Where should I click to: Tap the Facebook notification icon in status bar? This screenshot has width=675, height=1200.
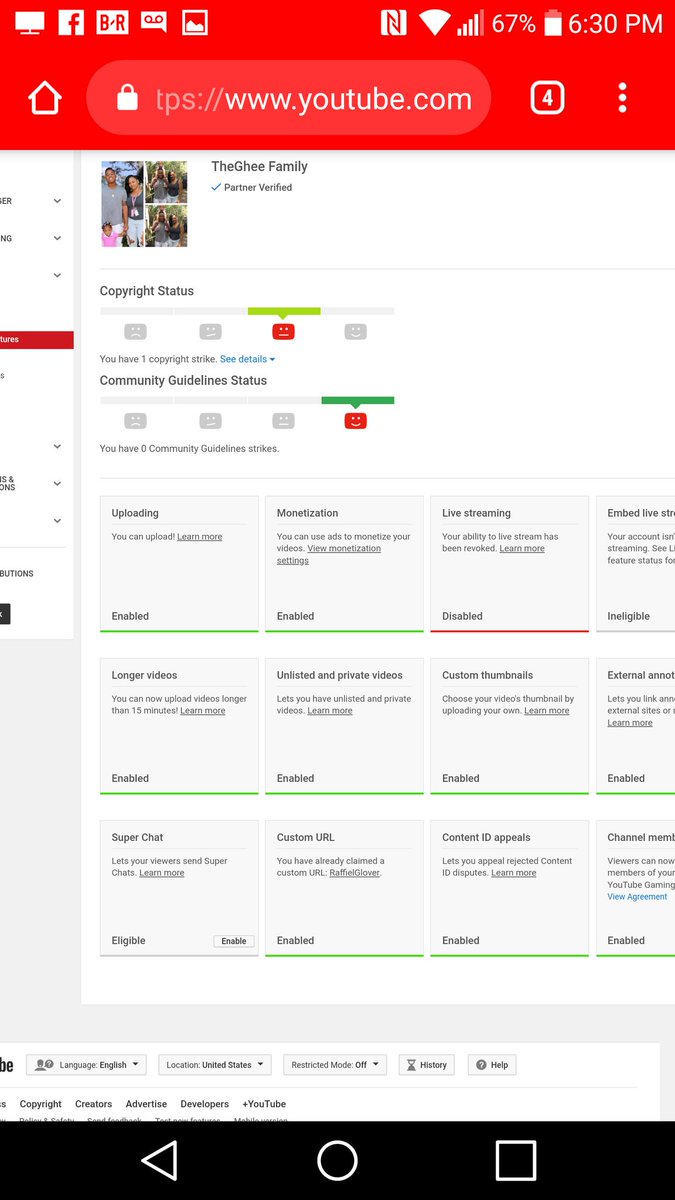(x=70, y=22)
